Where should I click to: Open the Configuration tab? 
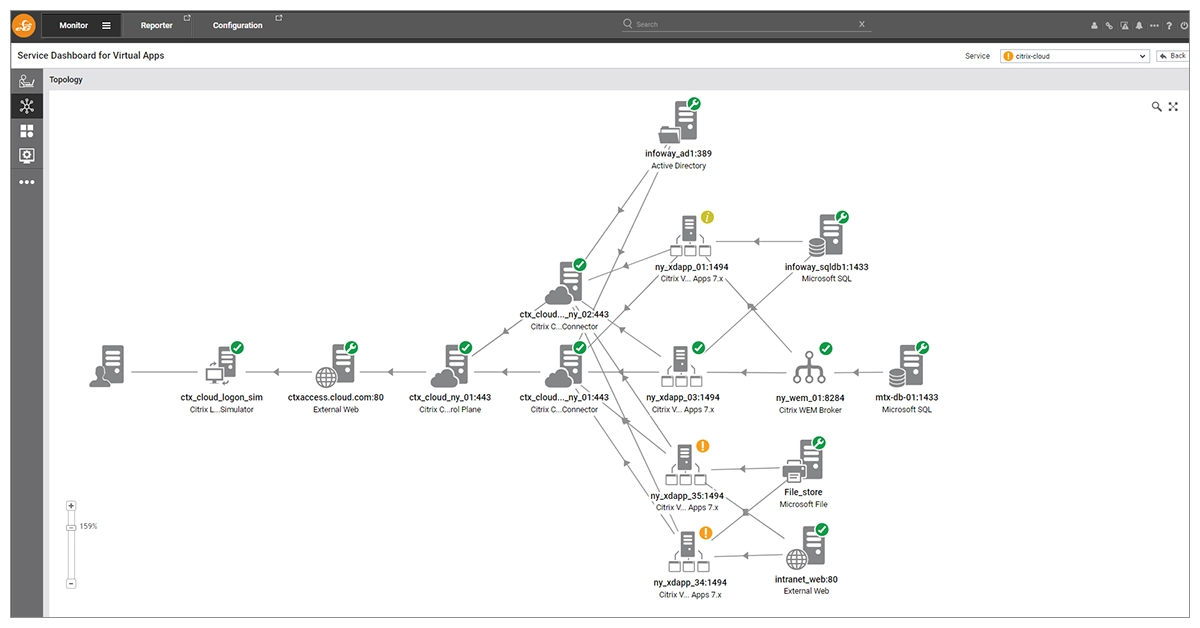click(238, 26)
